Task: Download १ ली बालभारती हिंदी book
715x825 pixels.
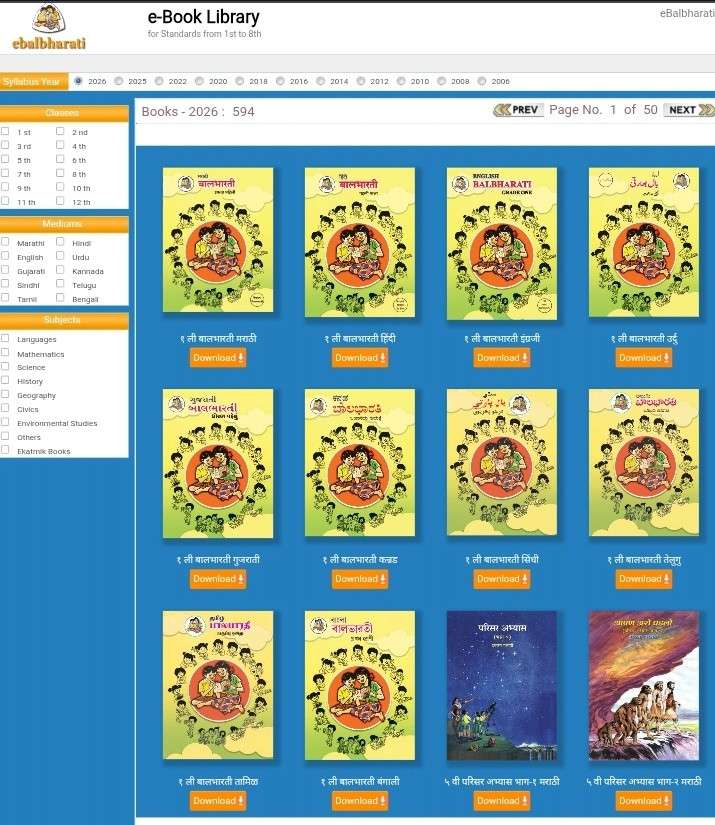Action: click(360, 358)
